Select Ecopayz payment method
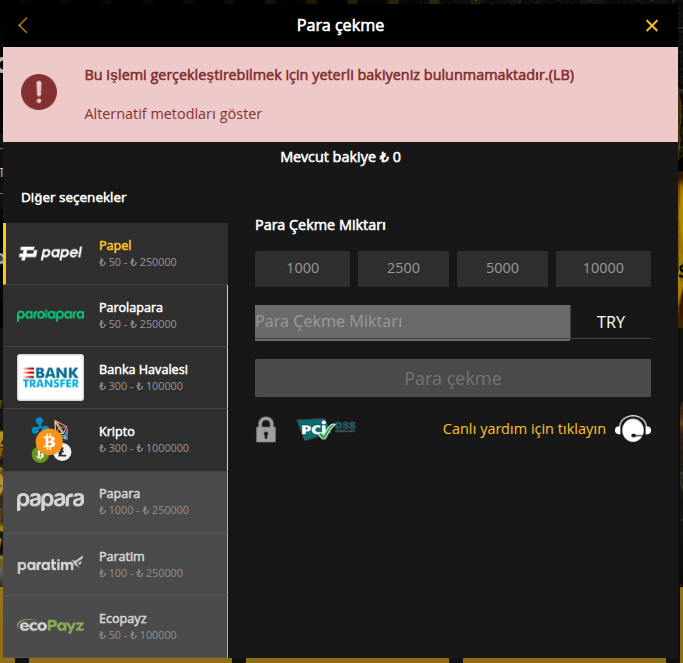Screen dimensions: 683x663 (115, 626)
